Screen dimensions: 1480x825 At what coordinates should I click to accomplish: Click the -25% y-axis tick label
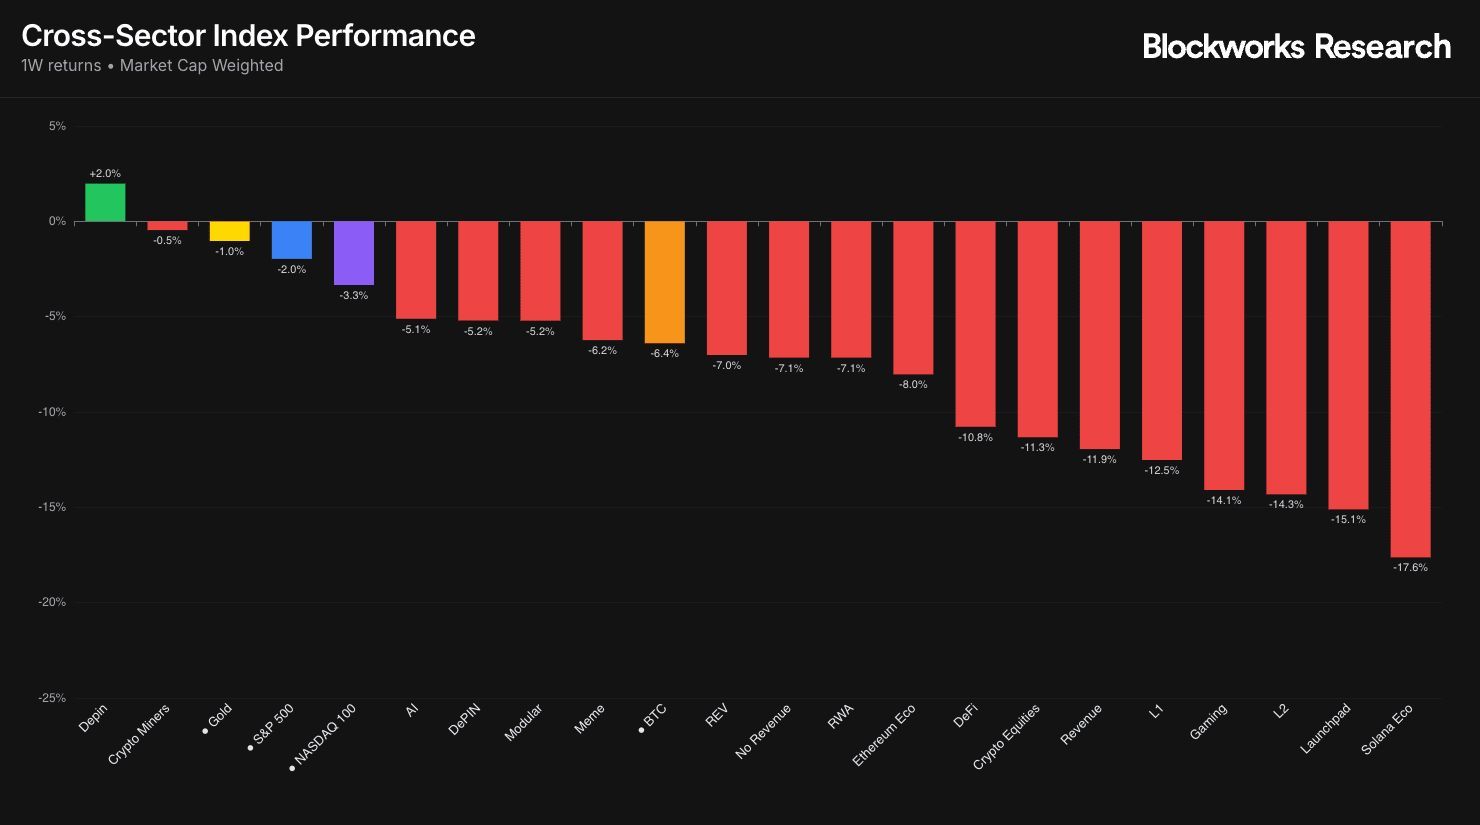coord(52,698)
